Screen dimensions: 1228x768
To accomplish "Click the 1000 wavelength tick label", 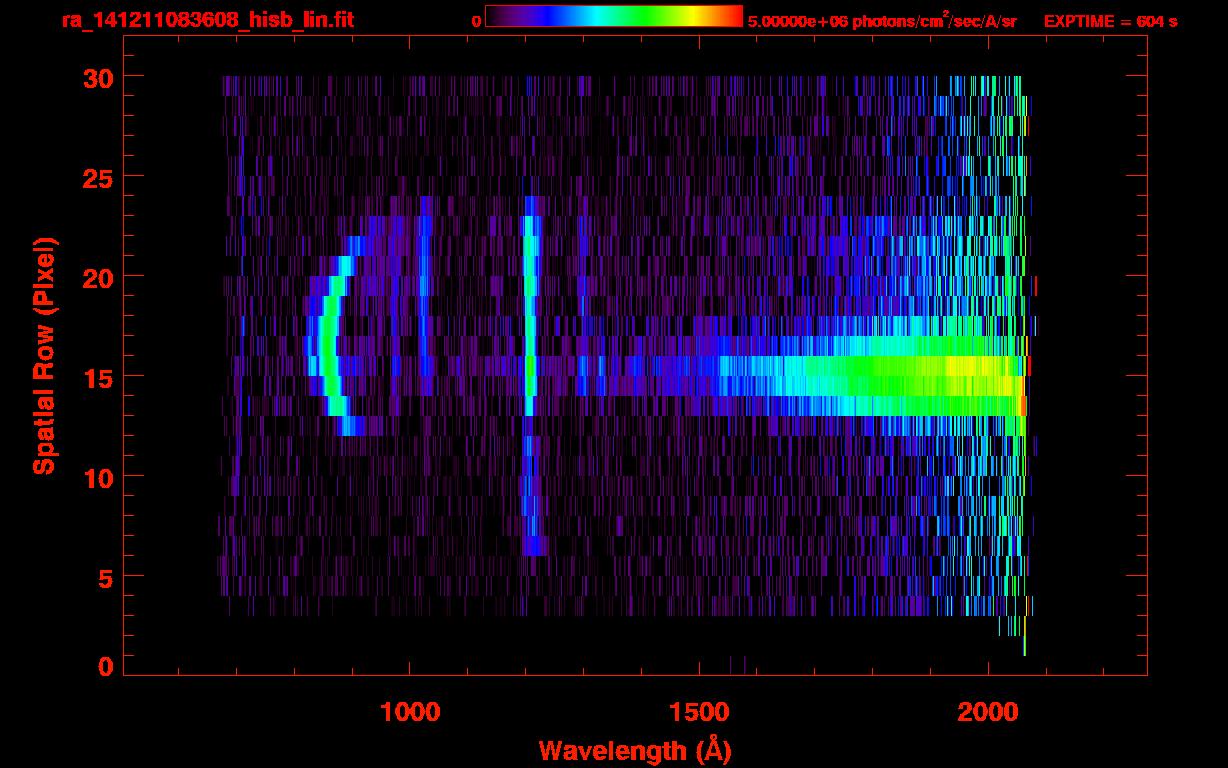I will coord(410,712).
